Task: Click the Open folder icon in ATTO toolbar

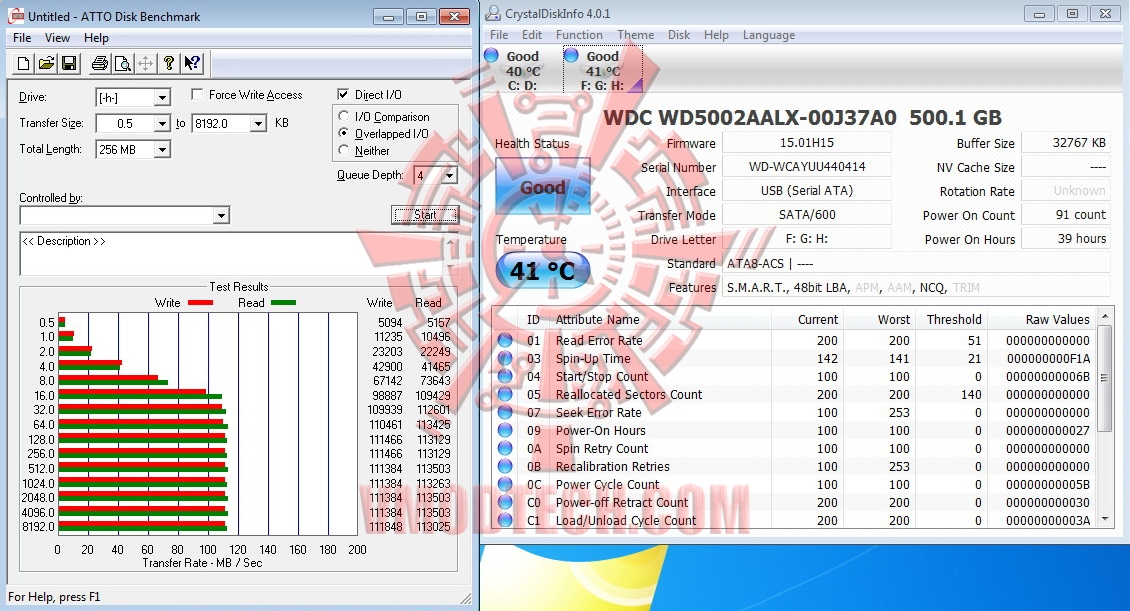Action: 46,63
